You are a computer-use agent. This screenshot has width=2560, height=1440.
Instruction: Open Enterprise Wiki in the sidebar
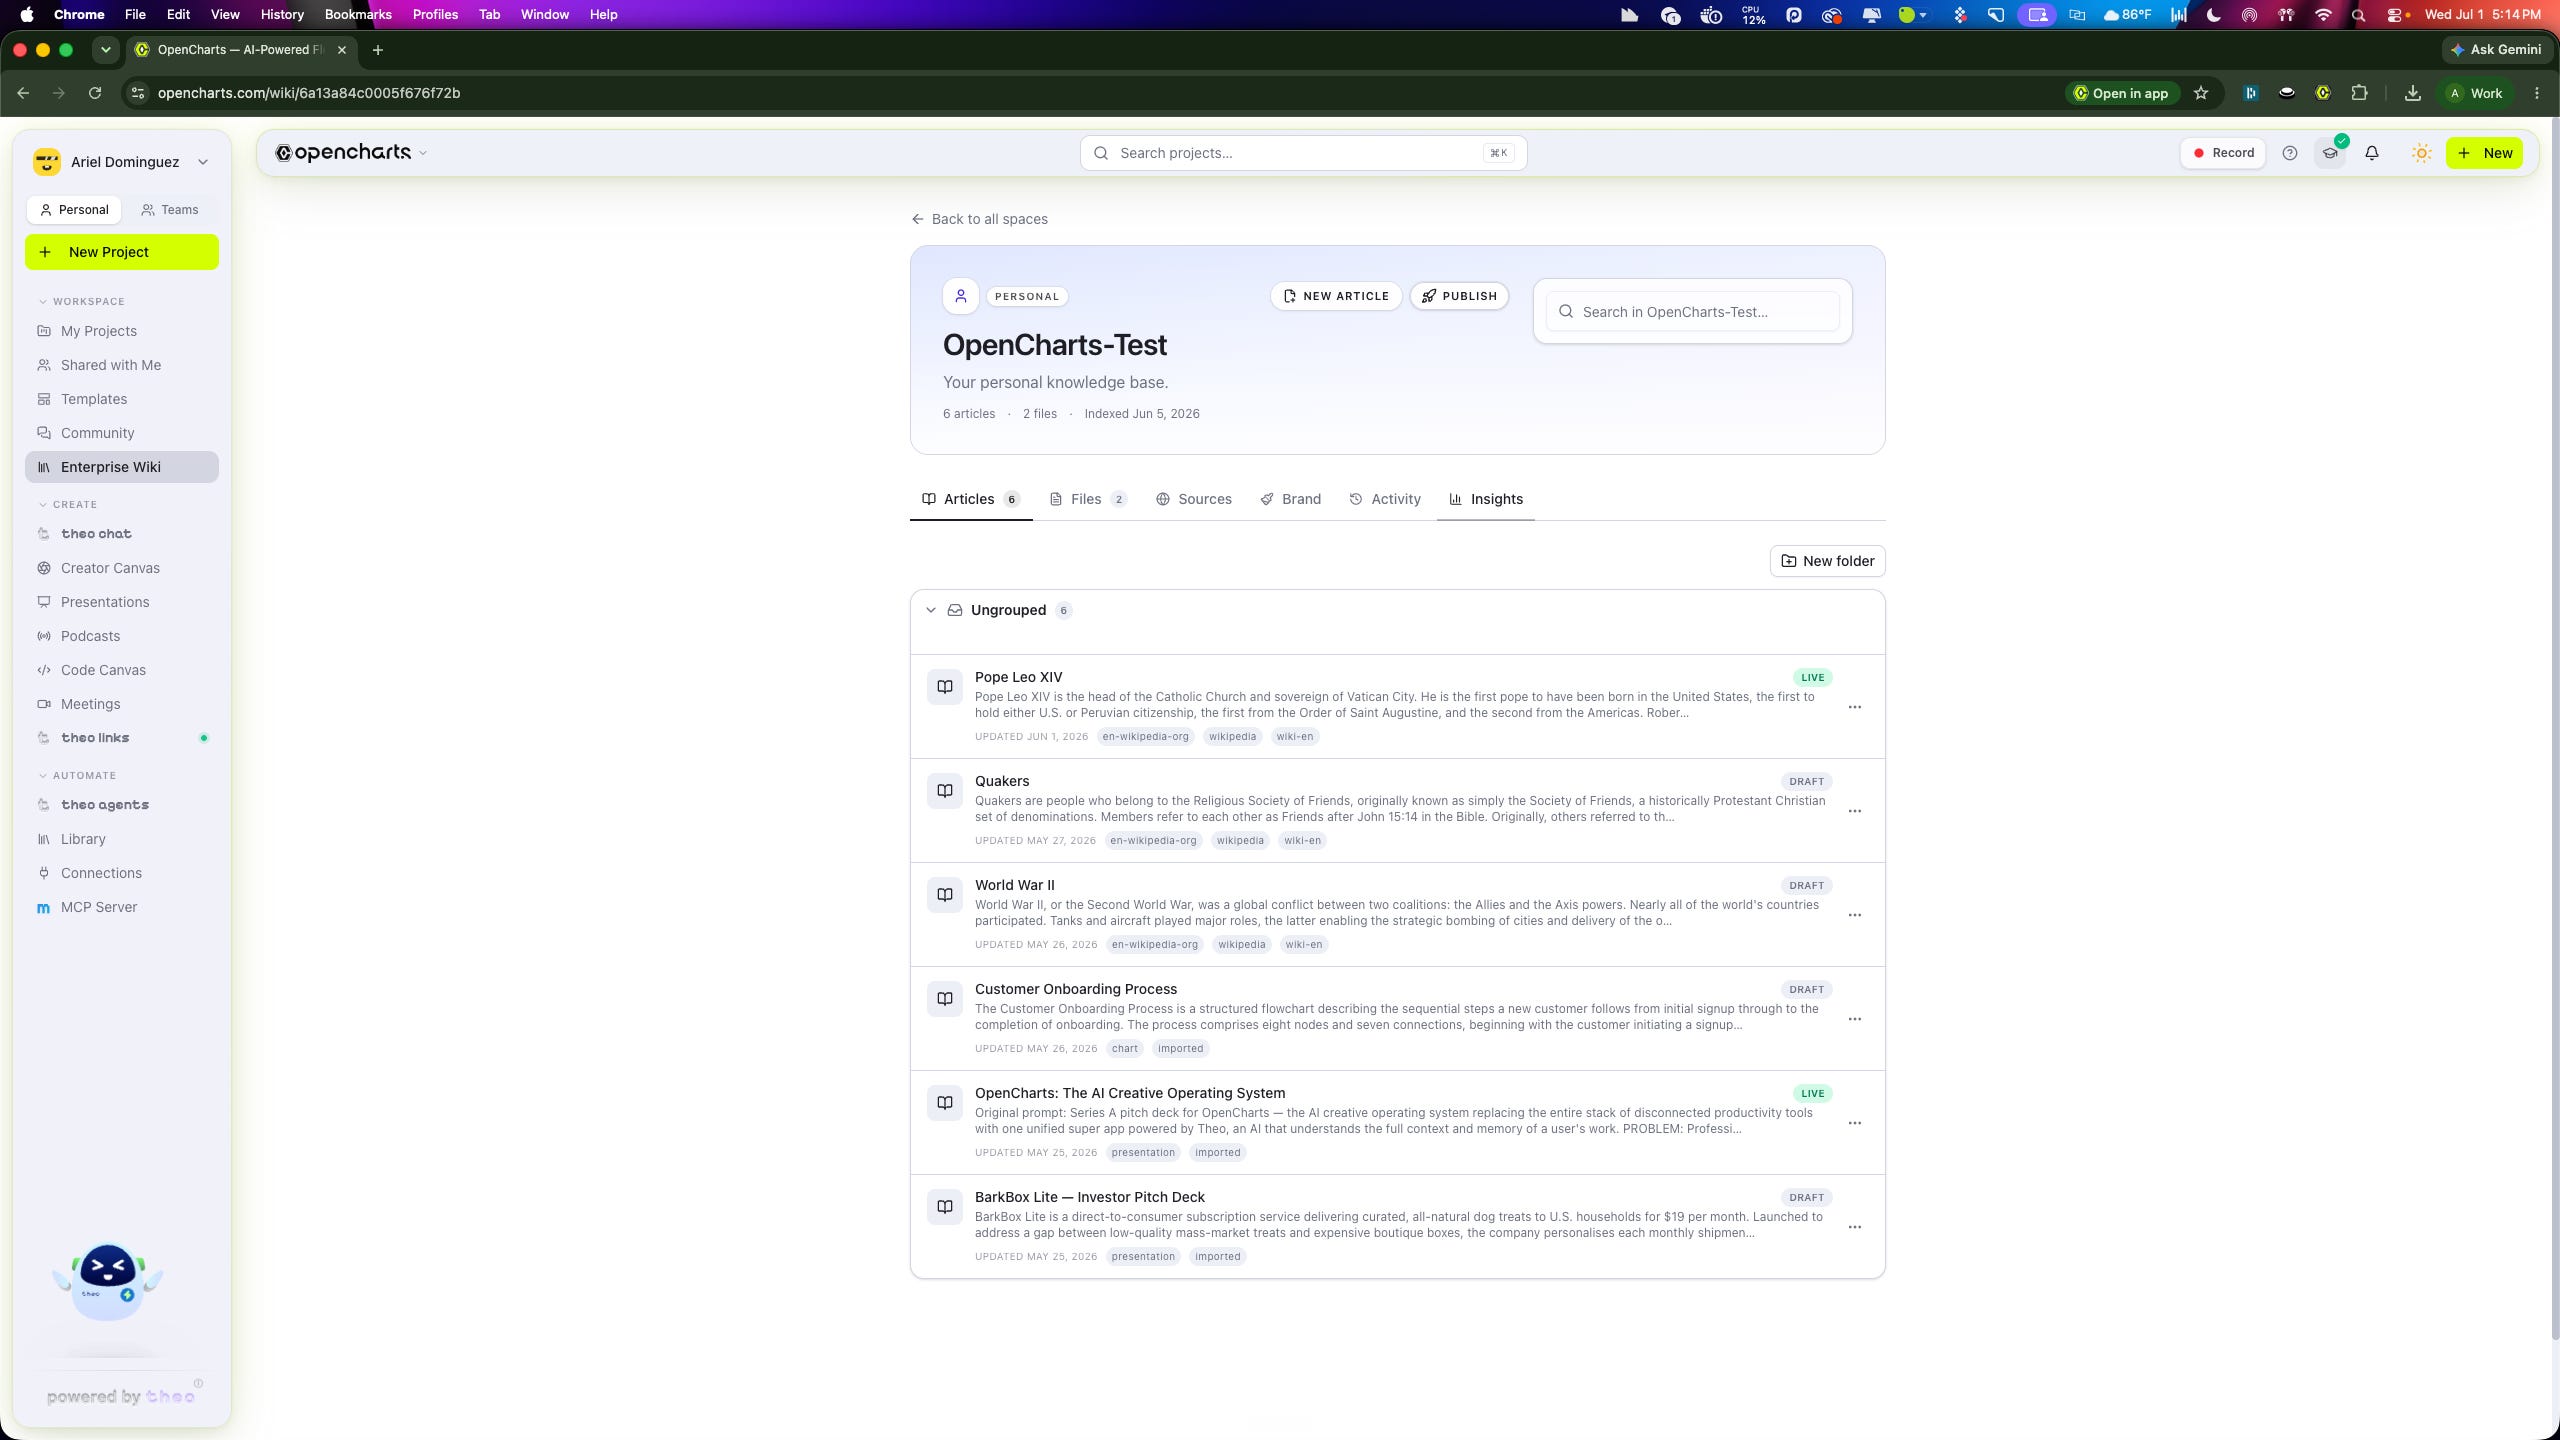[x=122, y=467]
